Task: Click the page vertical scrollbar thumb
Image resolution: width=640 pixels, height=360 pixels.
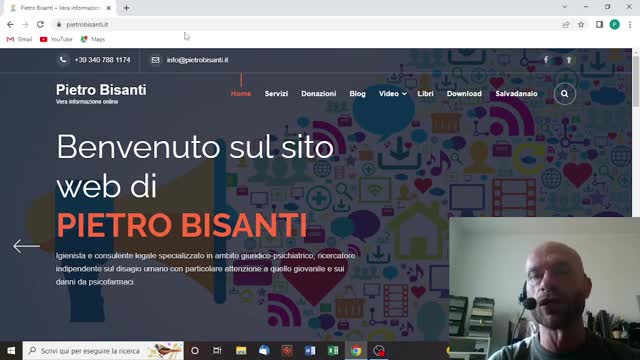Action: pyautogui.click(x=636, y=80)
